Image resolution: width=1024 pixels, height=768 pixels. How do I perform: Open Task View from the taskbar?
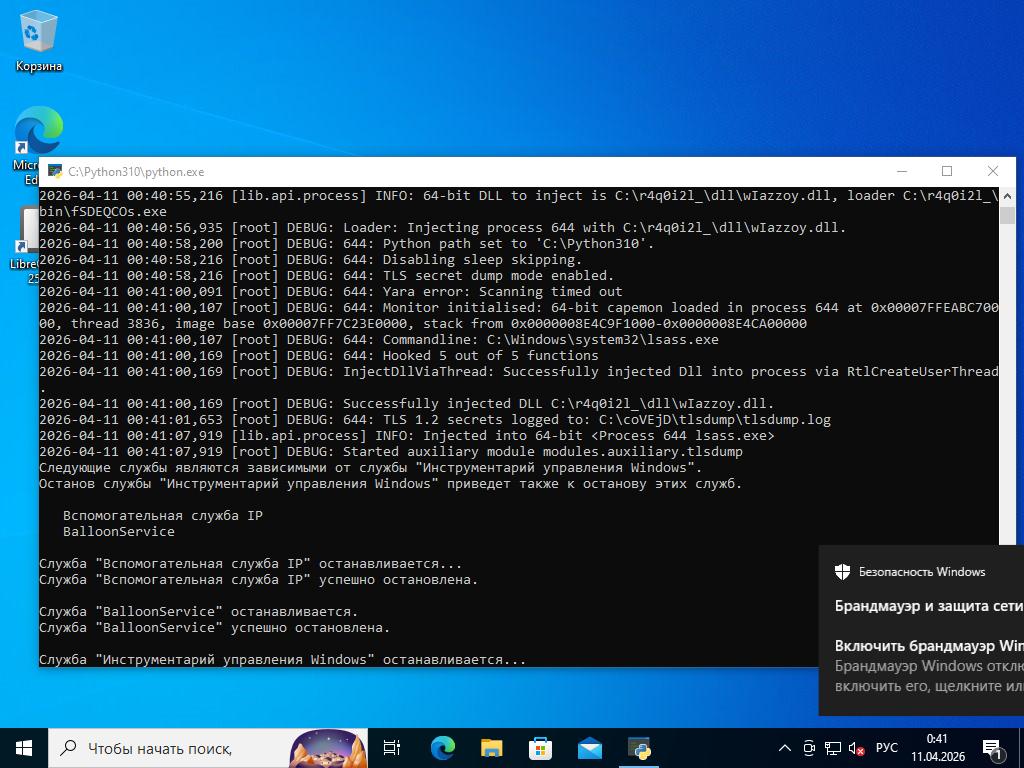pyautogui.click(x=392, y=747)
